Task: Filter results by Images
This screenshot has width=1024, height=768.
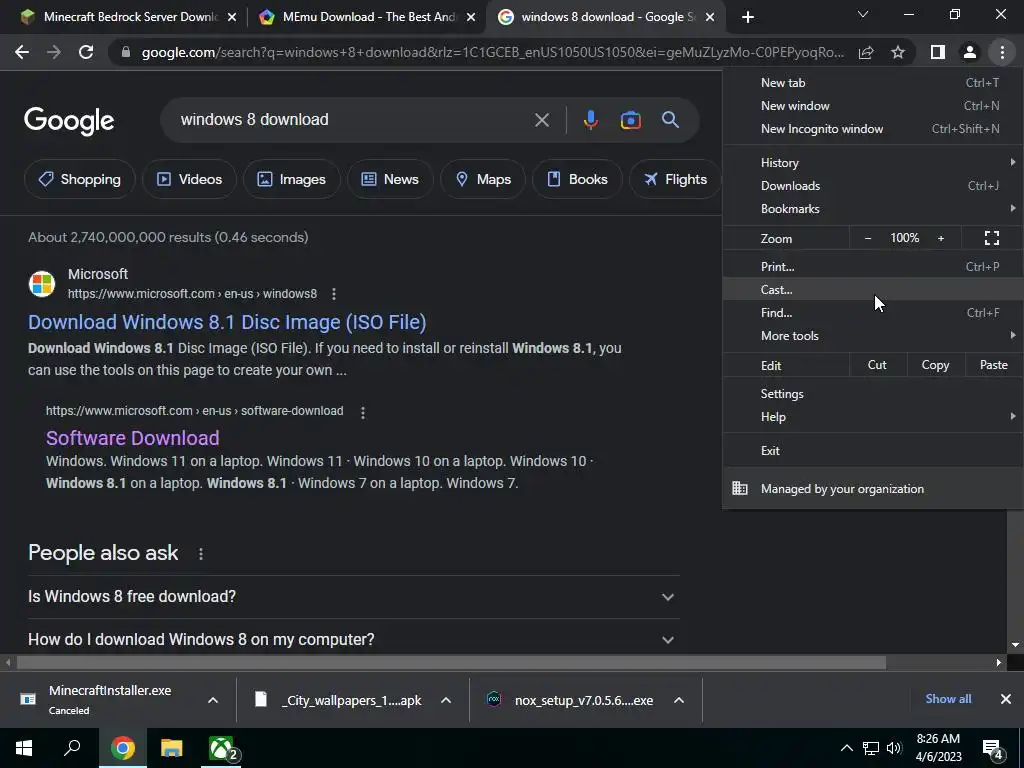Action: click(292, 179)
